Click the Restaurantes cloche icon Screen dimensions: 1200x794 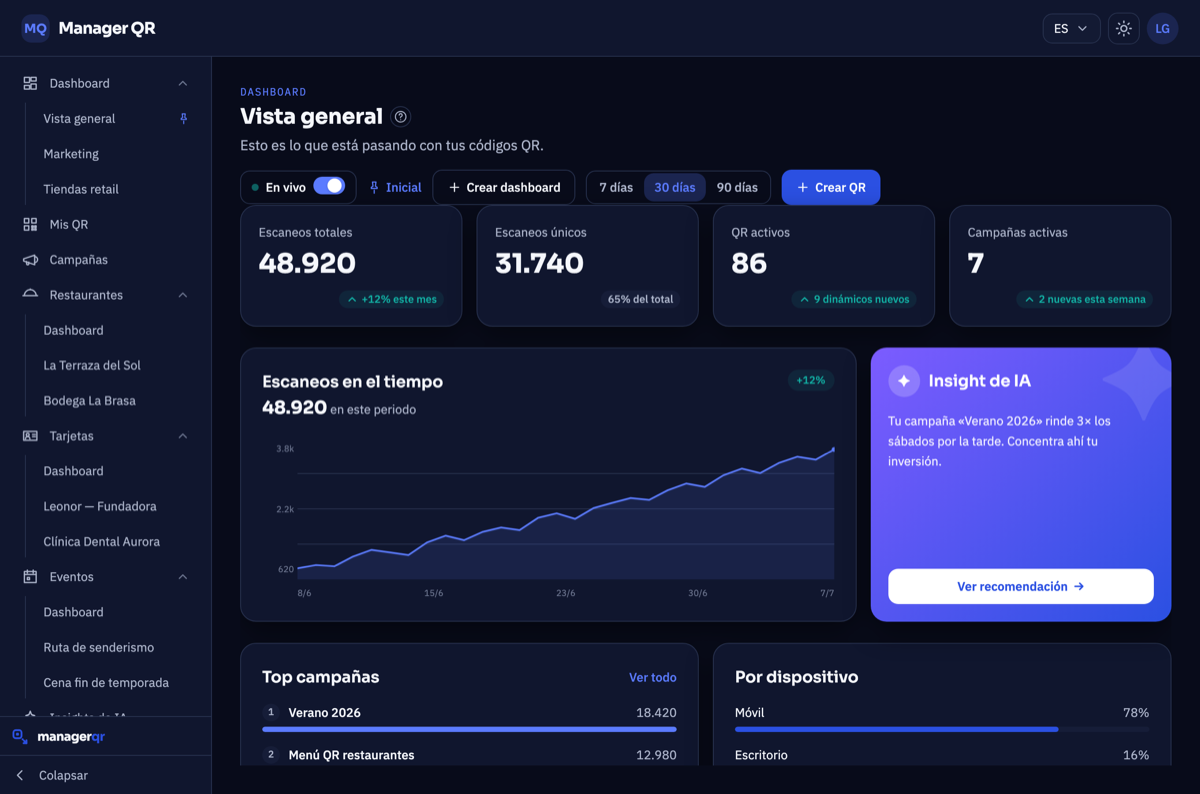pyautogui.click(x=30, y=295)
